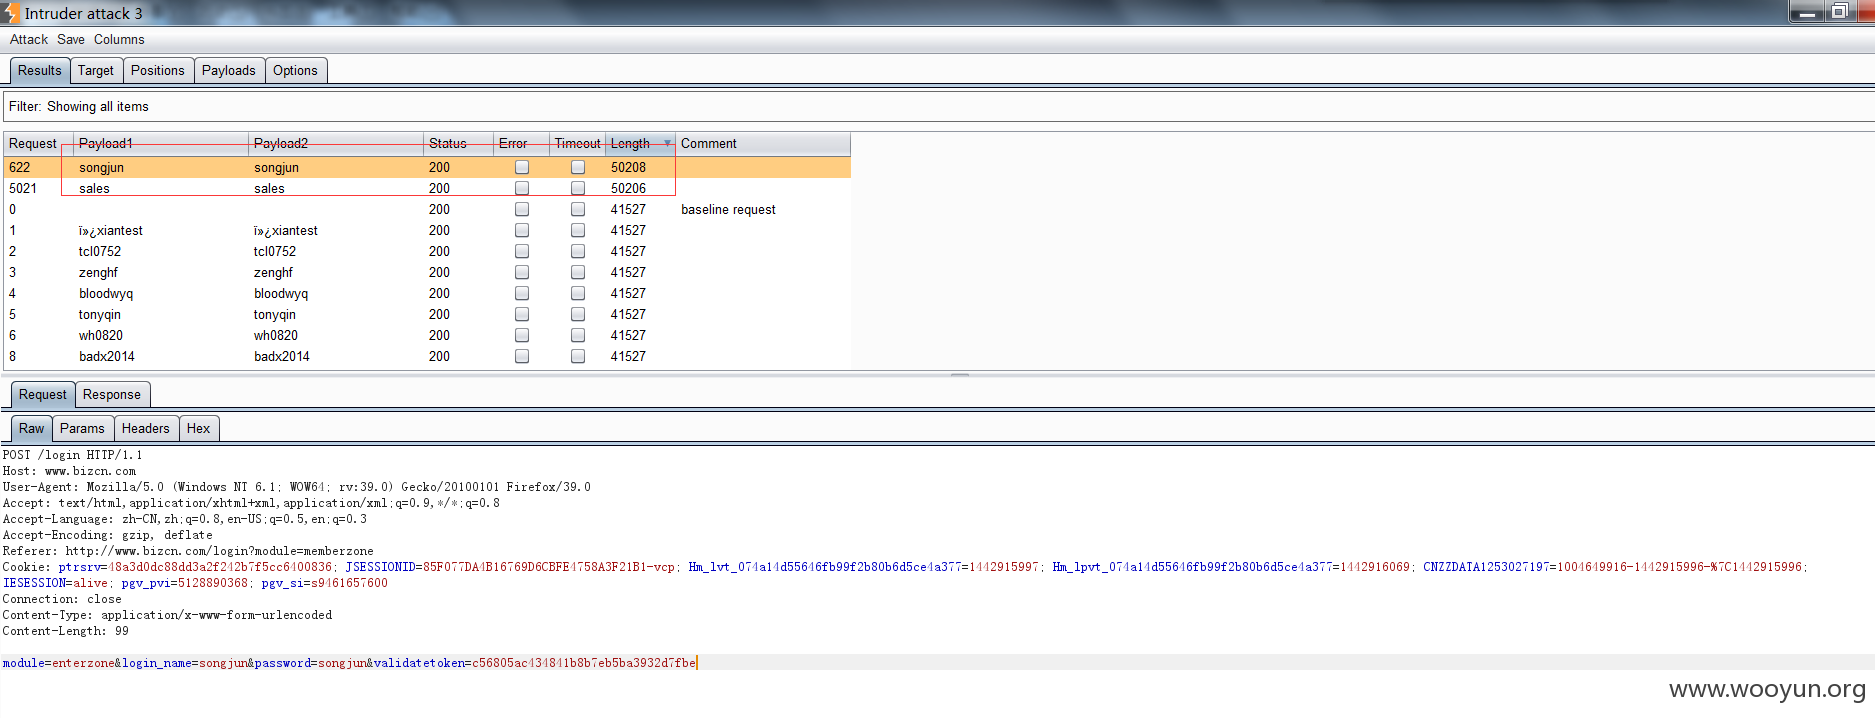Click the POST /login HTTP/1.1 request line
The image size is (1875, 718).
pos(72,455)
